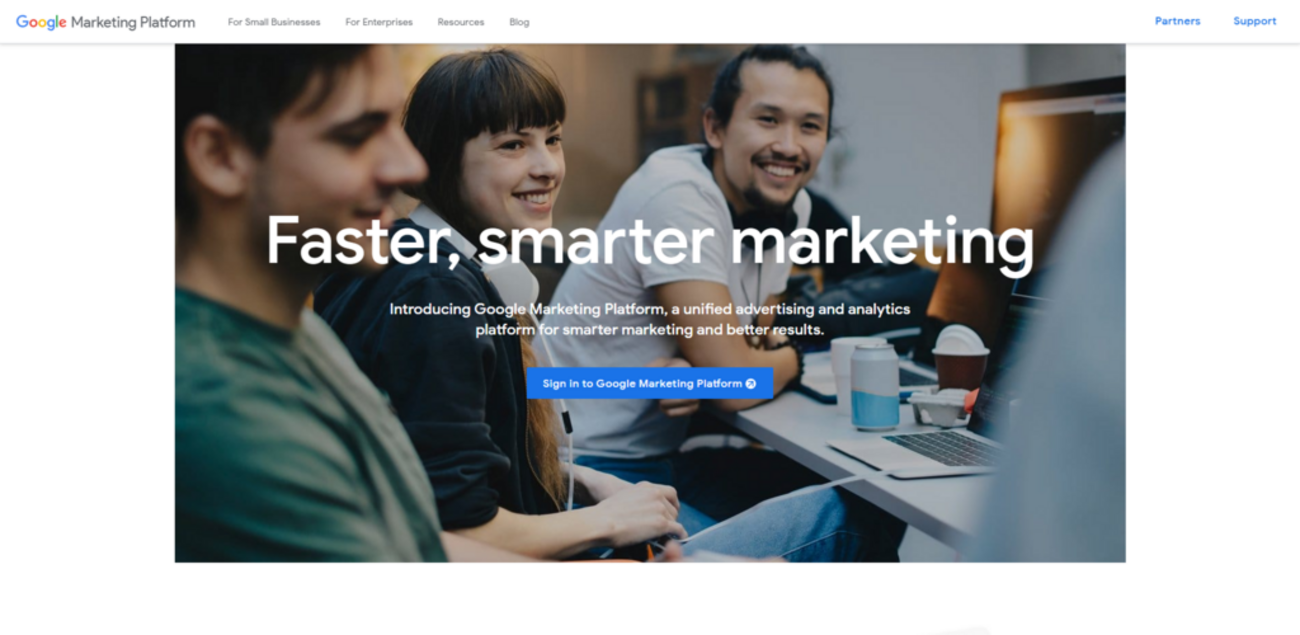
Task: Open the For Small Businesses menu
Action: coord(274,22)
